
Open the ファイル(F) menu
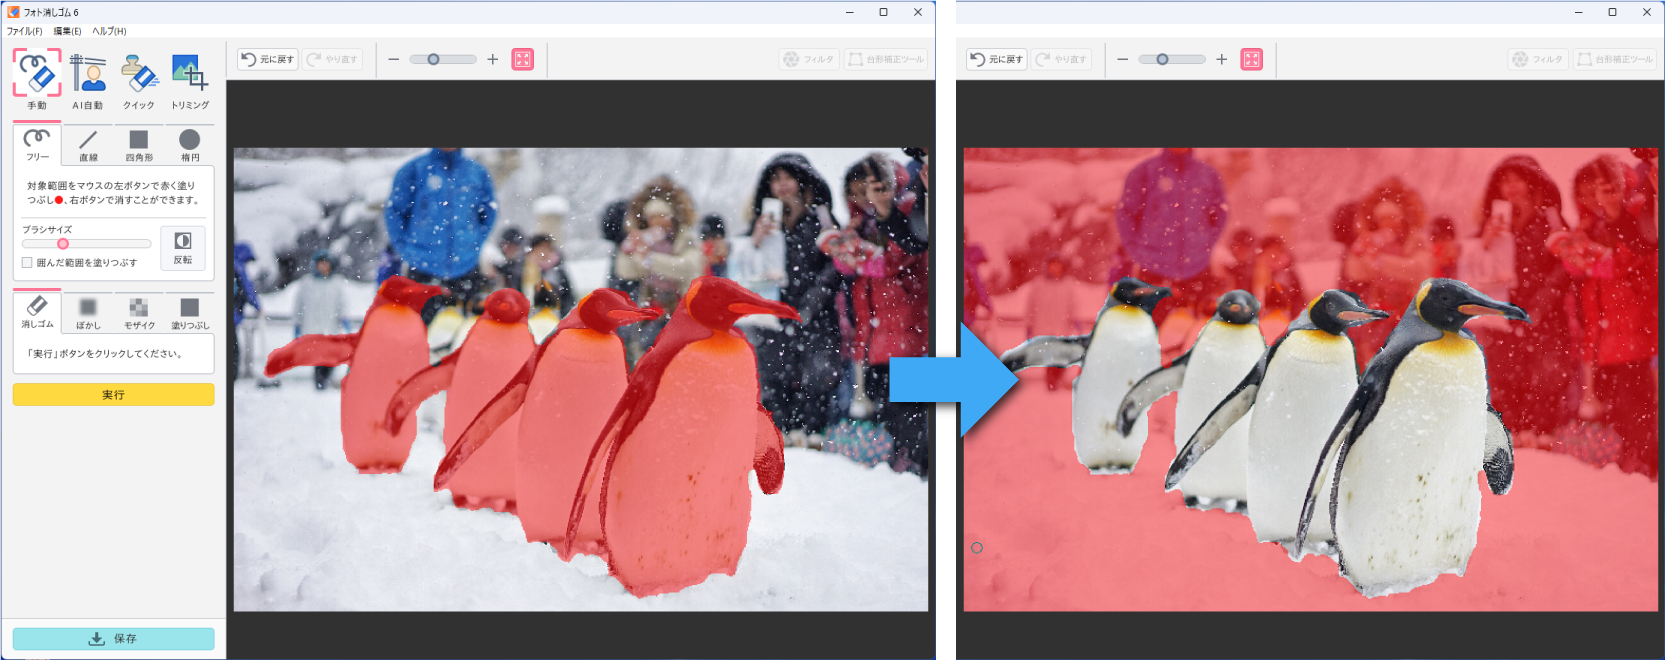coord(24,31)
